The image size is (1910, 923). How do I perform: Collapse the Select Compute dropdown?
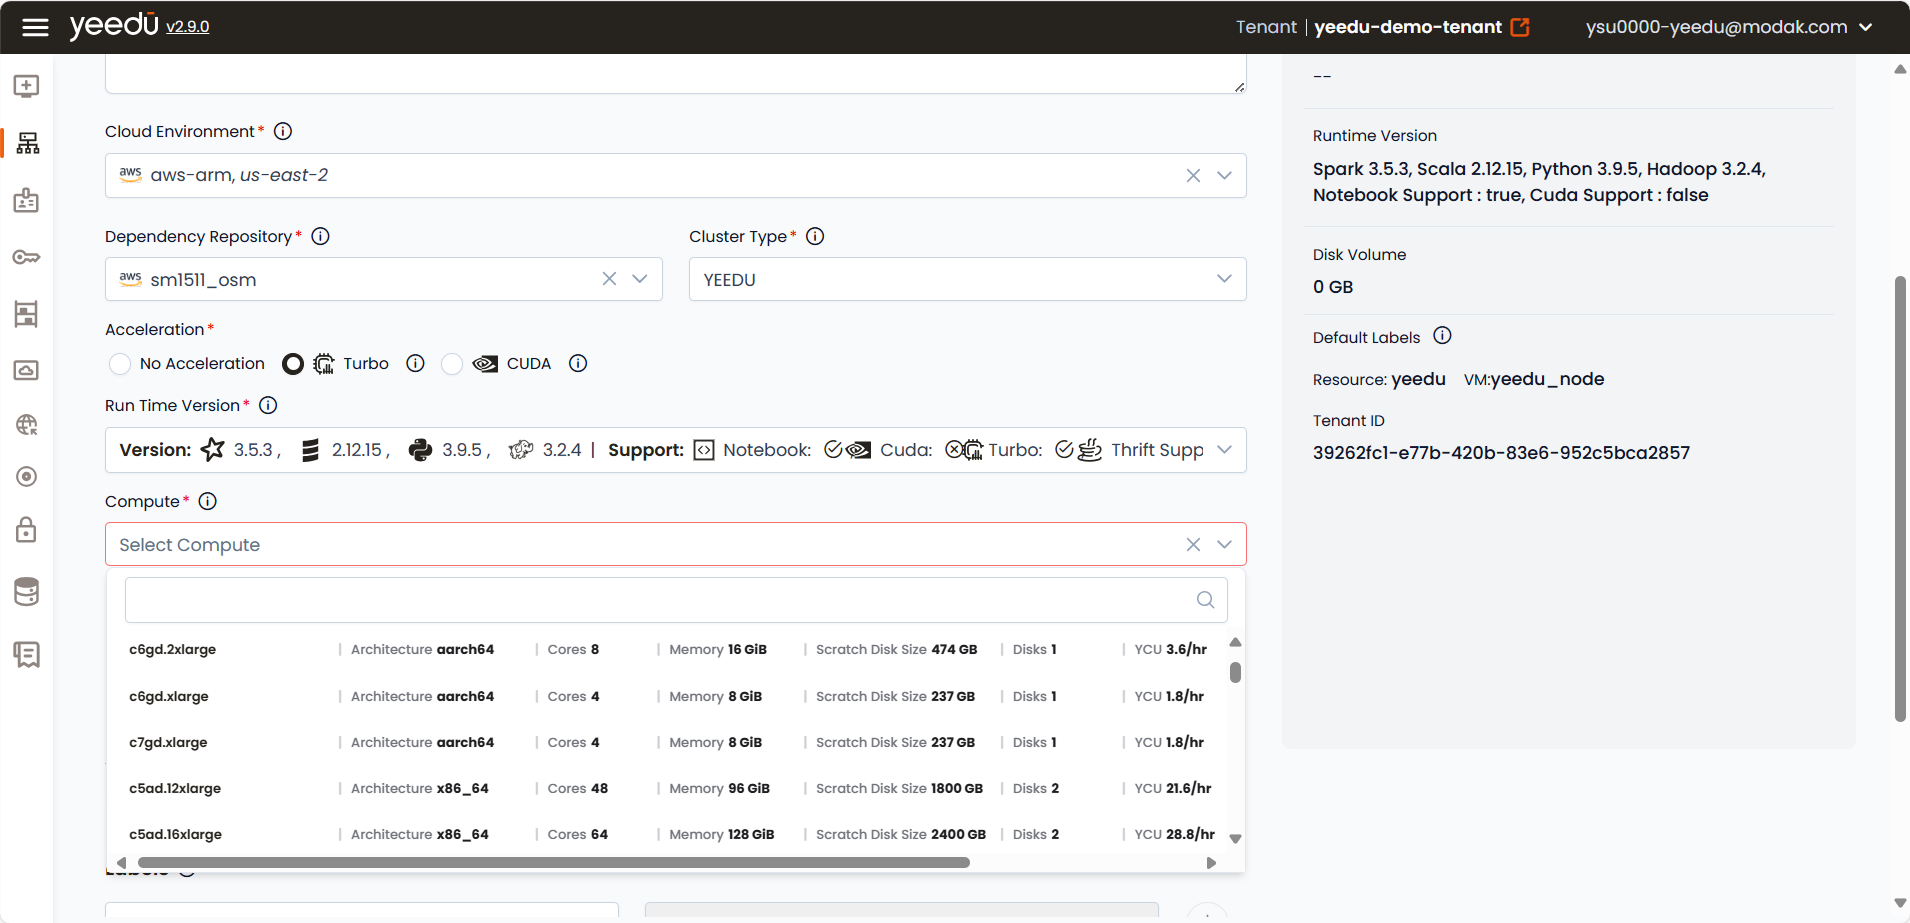pyautogui.click(x=1224, y=545)
